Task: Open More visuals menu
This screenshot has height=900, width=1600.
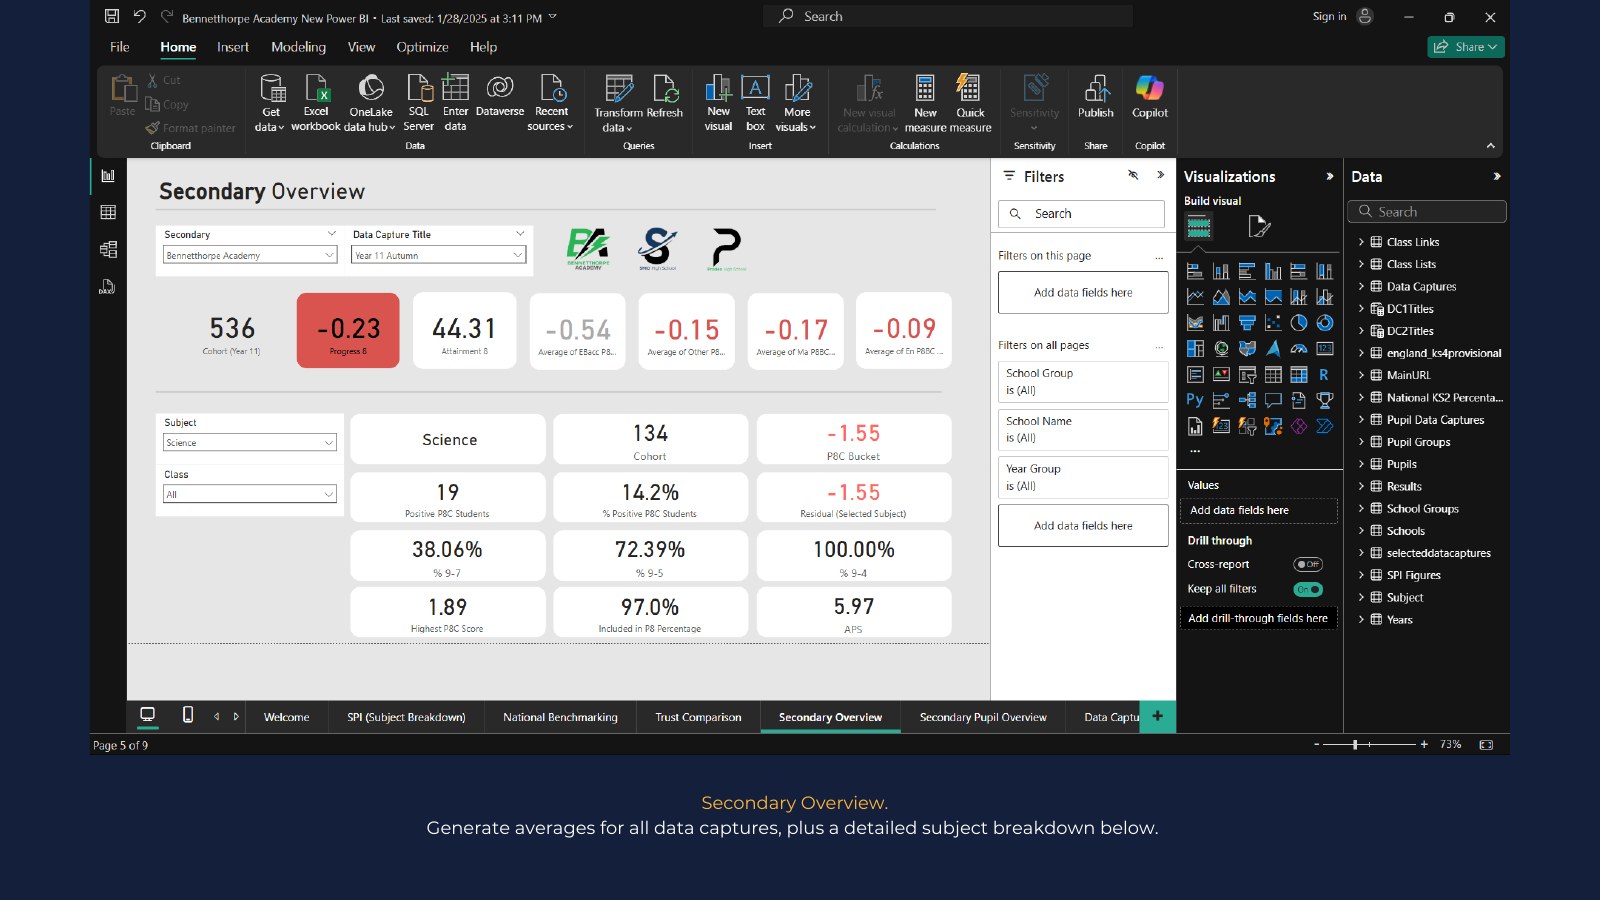Action: (x=796, y=102)
